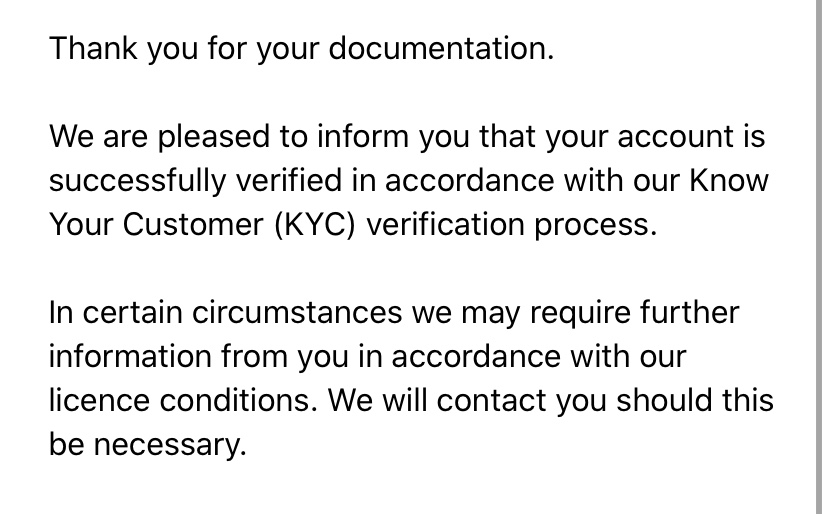Click the word 'inform' in second paragraph

point(363,136)
